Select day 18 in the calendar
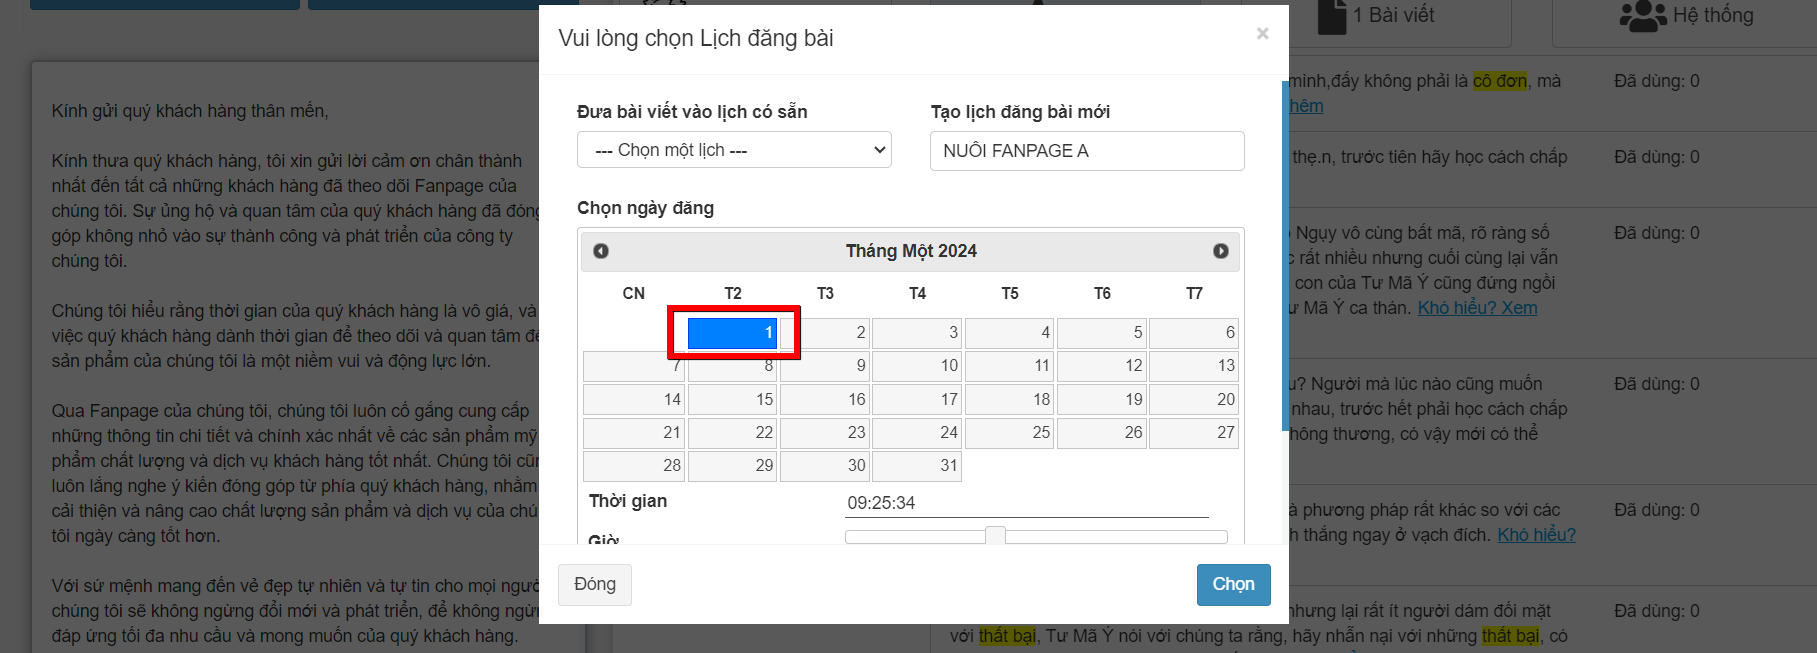This screenshot has width=1817, height=653. click(1009, 400)
